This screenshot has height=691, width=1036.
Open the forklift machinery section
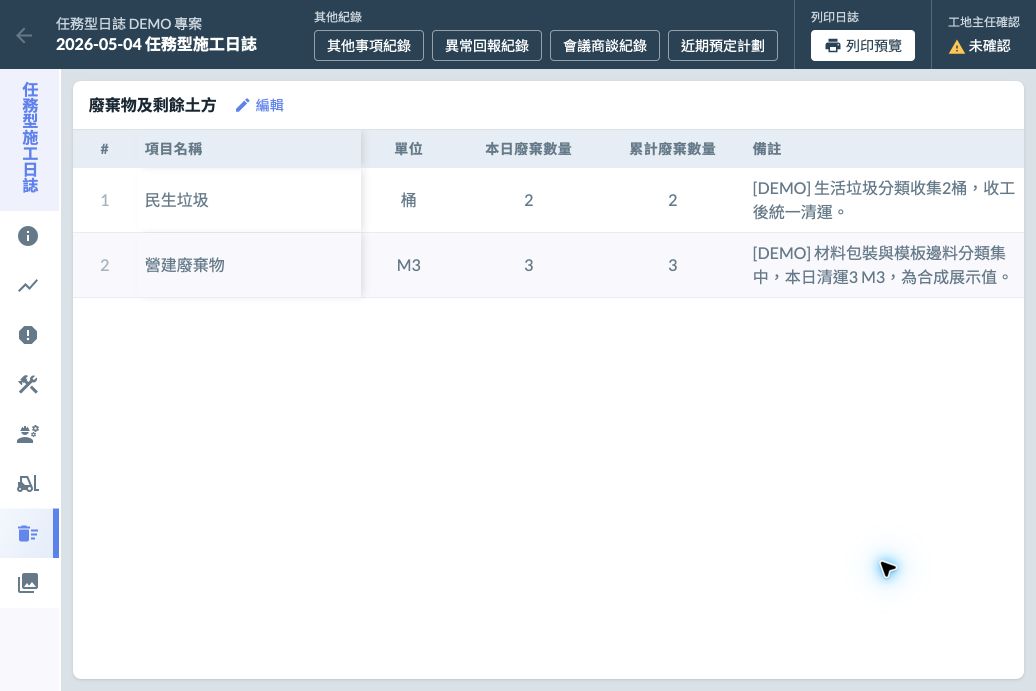tap(28, 484)
